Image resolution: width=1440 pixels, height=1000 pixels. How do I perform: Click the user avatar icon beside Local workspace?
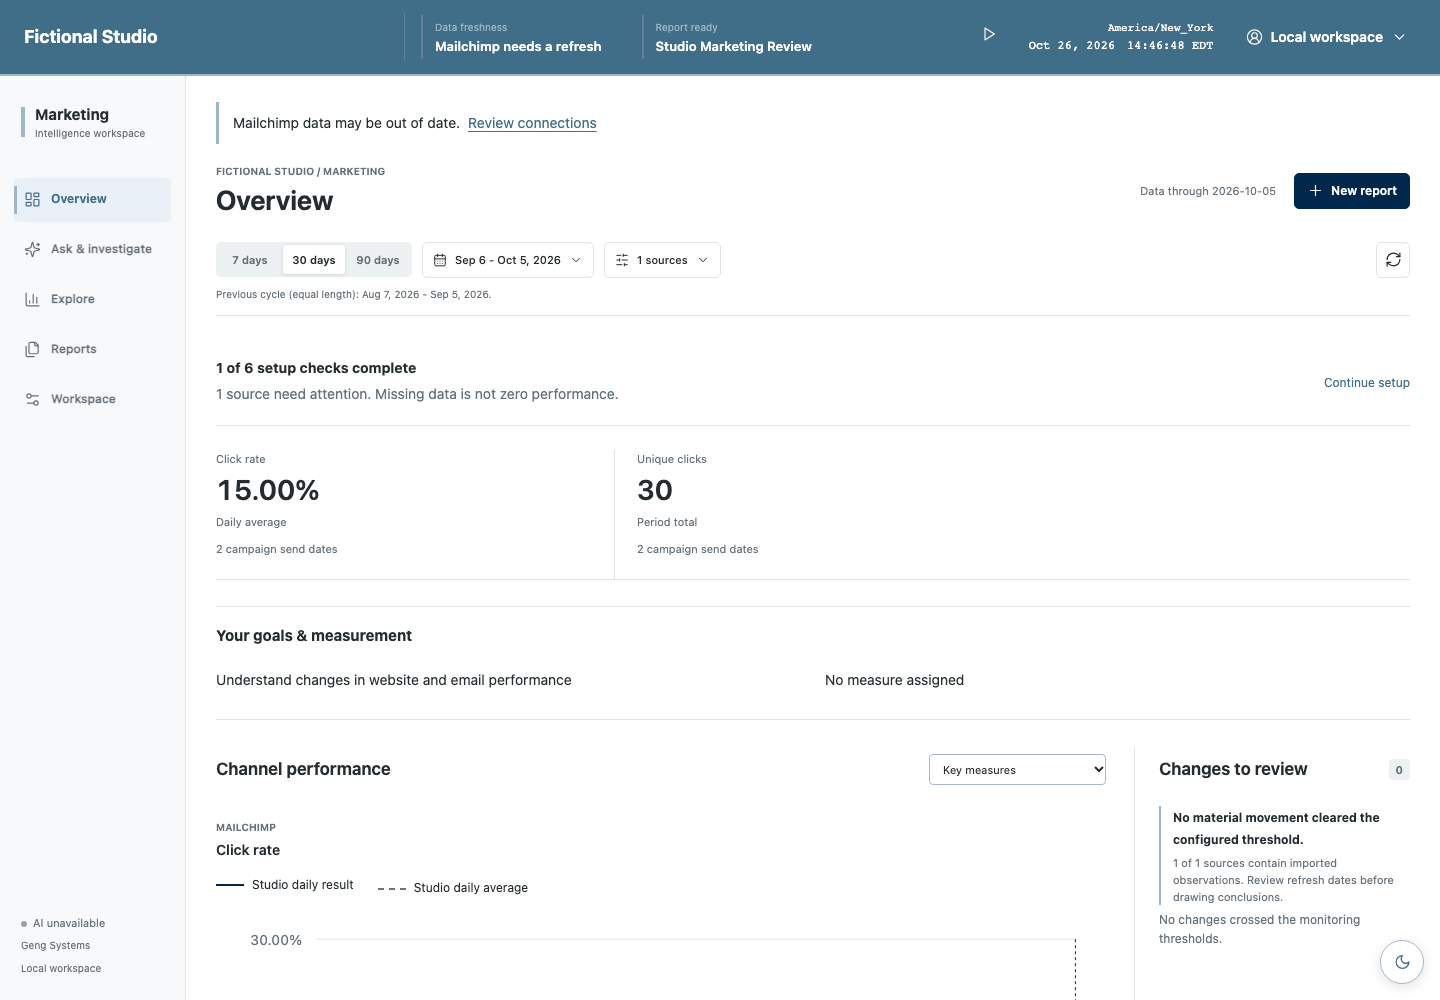[1254, 37]
